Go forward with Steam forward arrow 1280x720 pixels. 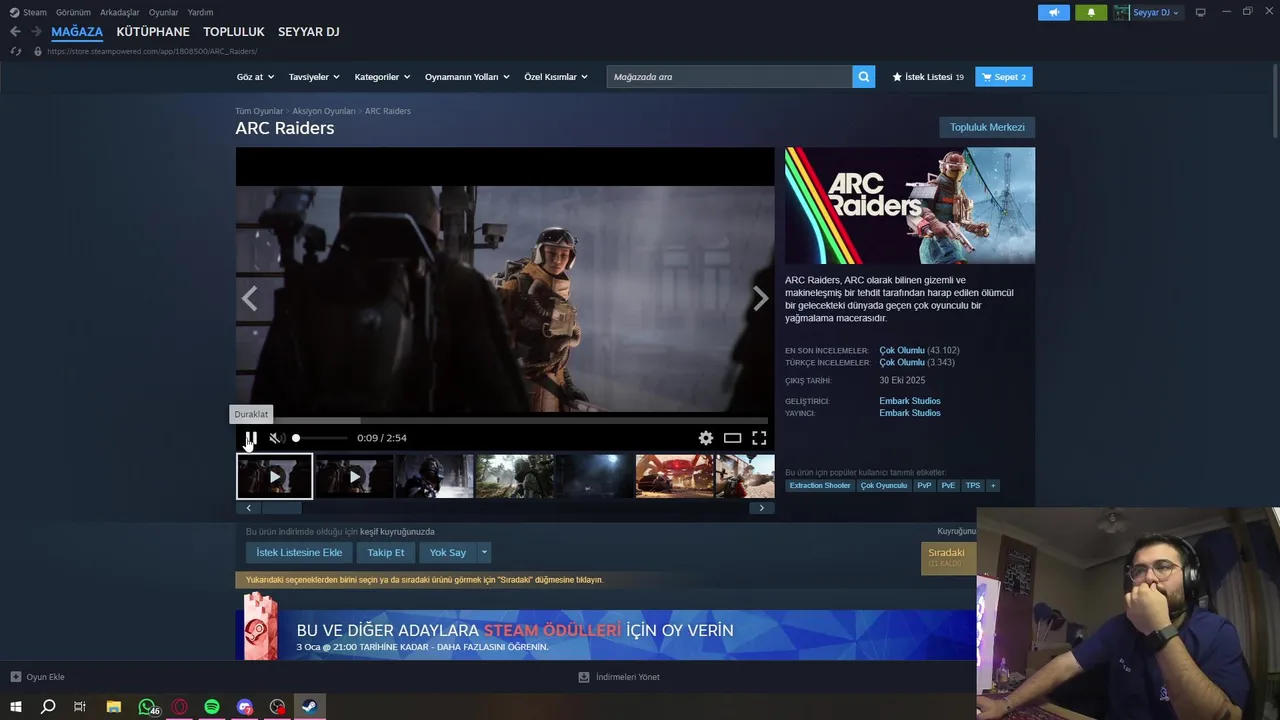point(36,32)
